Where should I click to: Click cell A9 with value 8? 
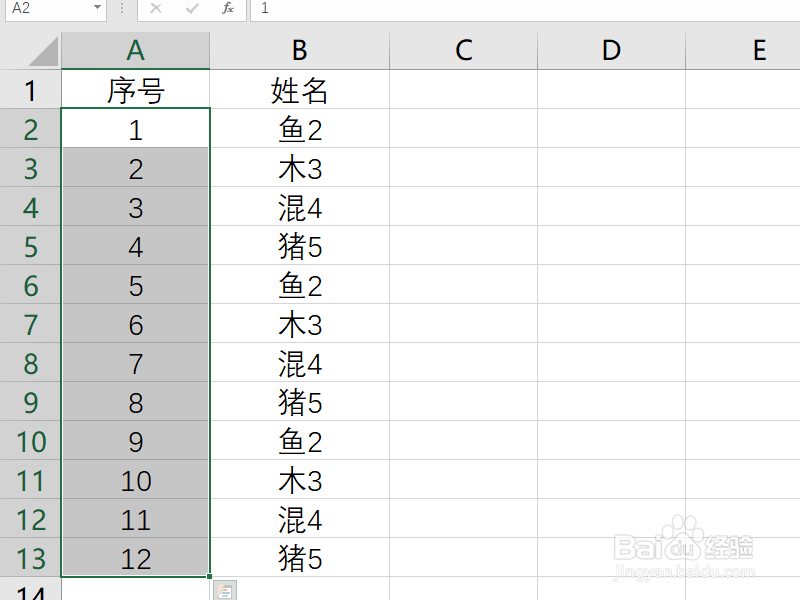click(x=135, y=402)
